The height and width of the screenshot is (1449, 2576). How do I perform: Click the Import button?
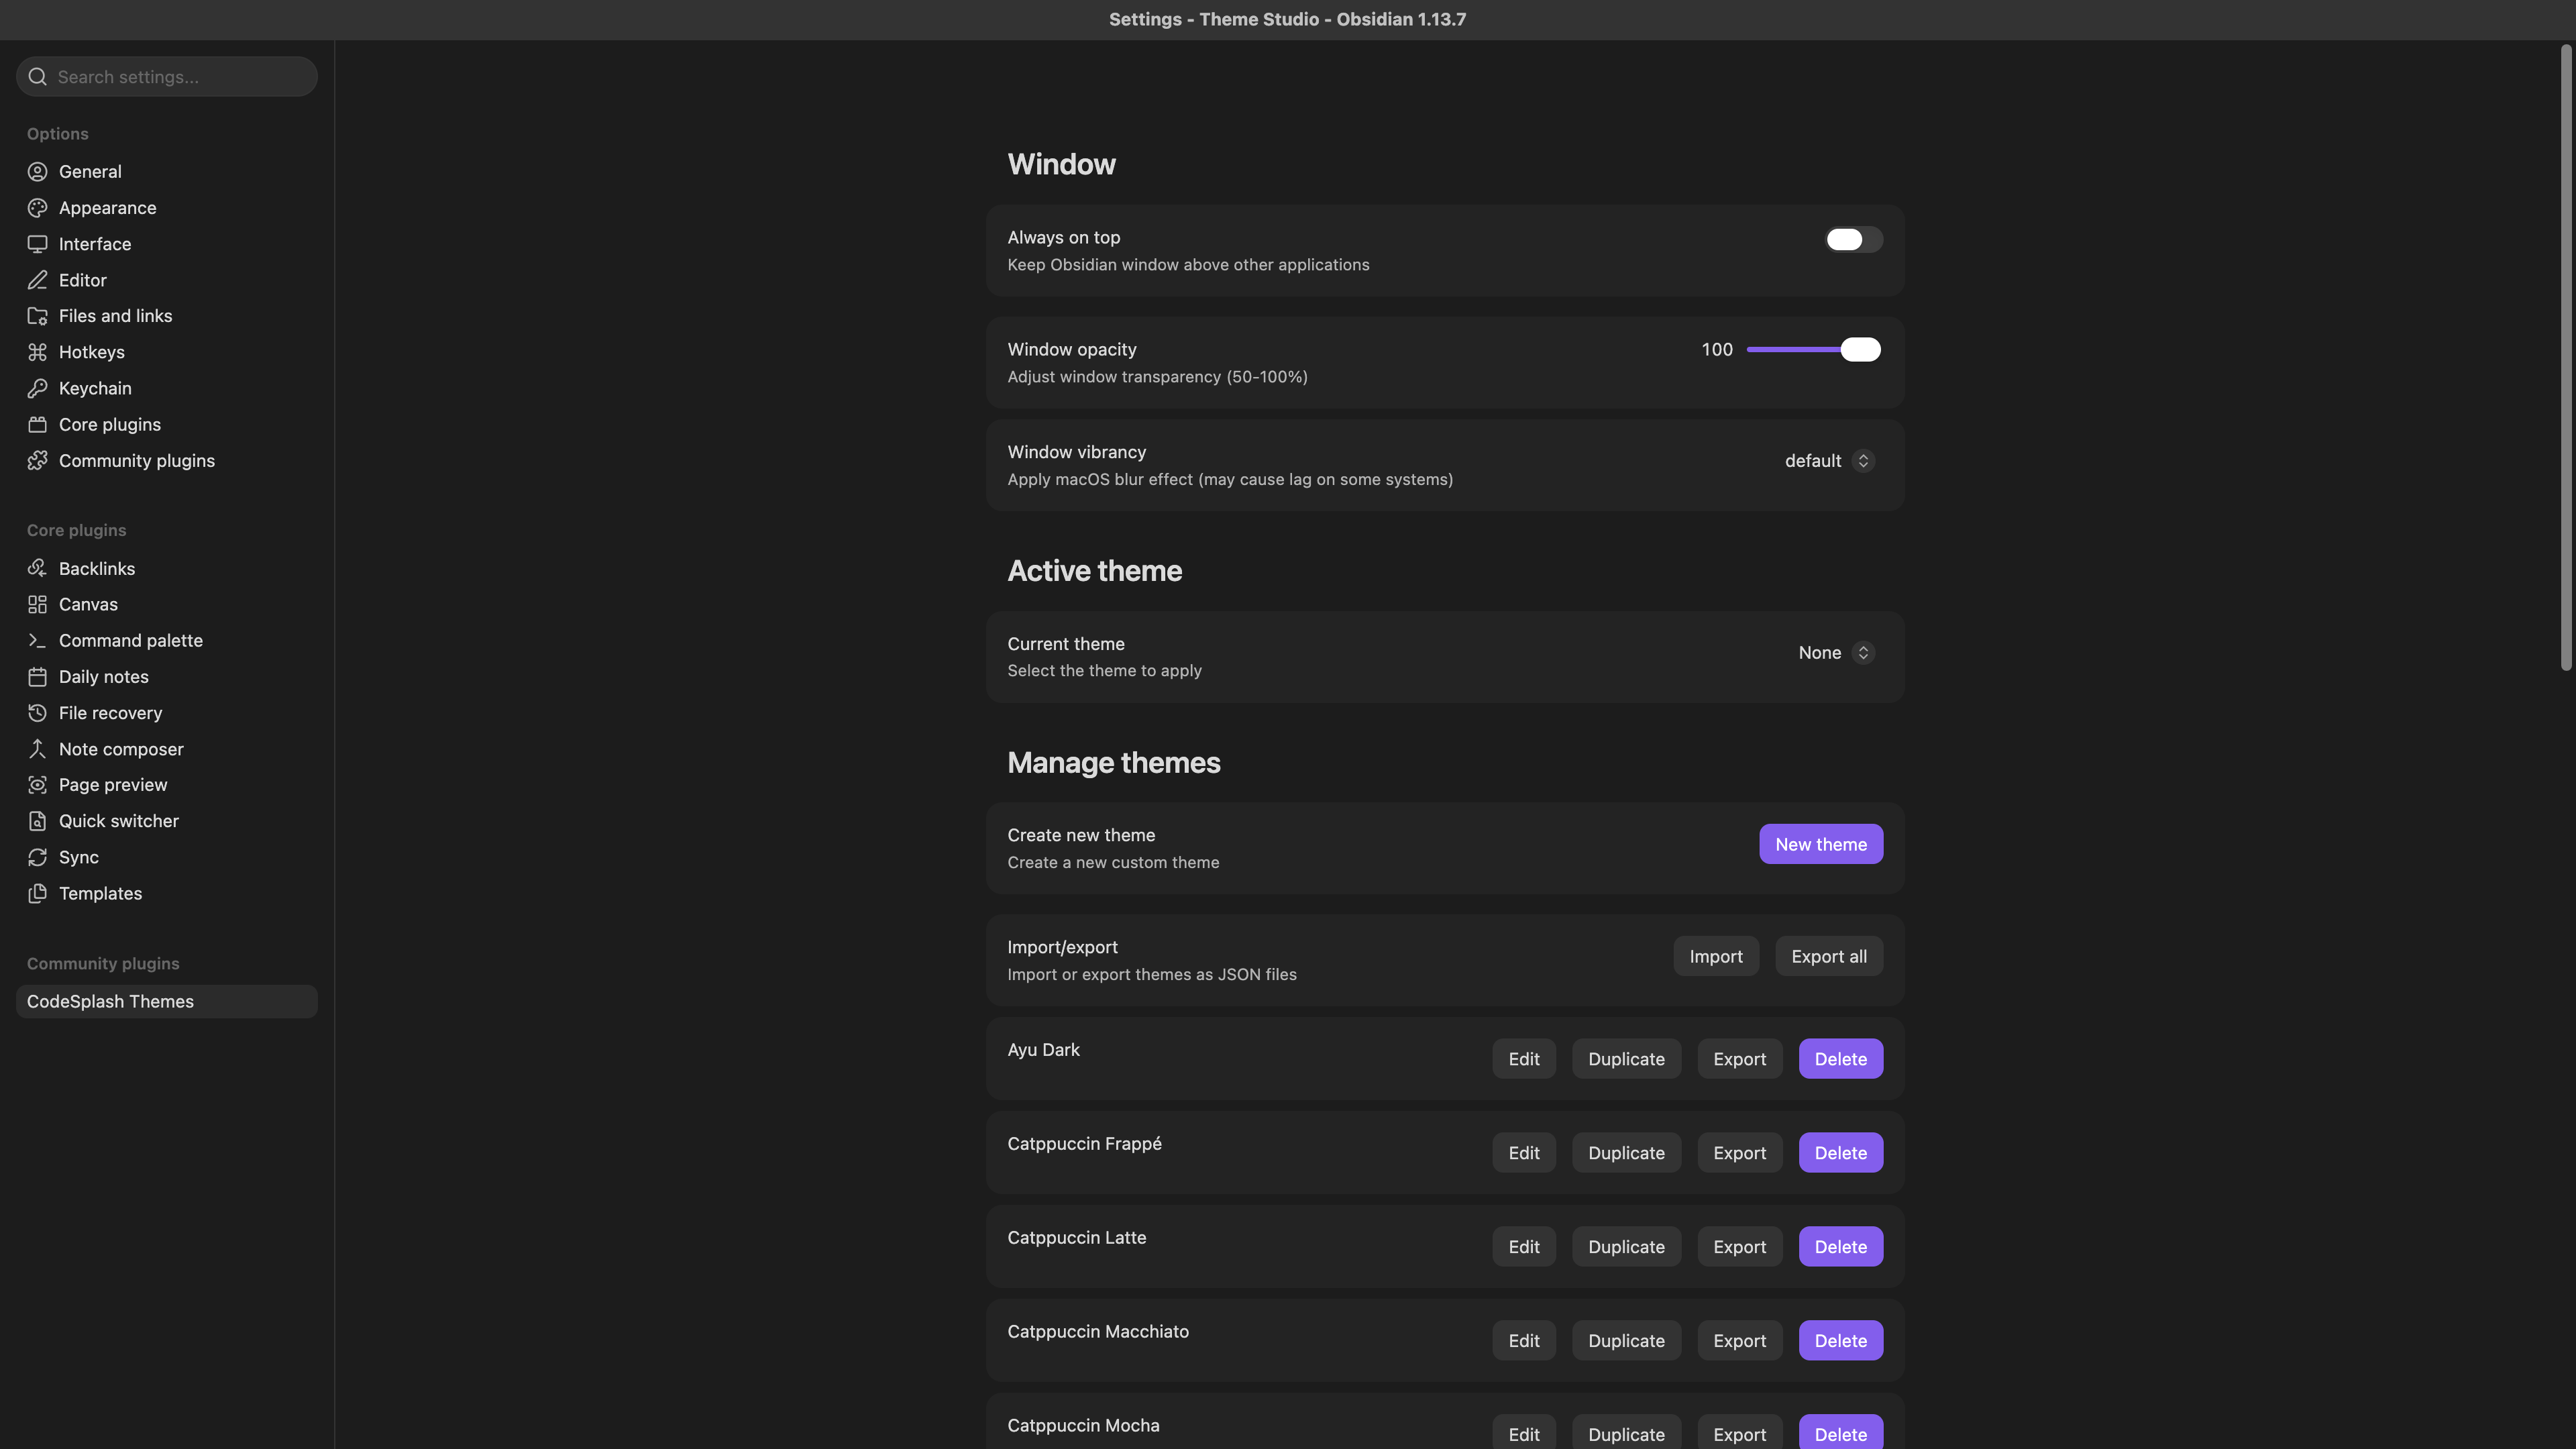click(1716, 956)
